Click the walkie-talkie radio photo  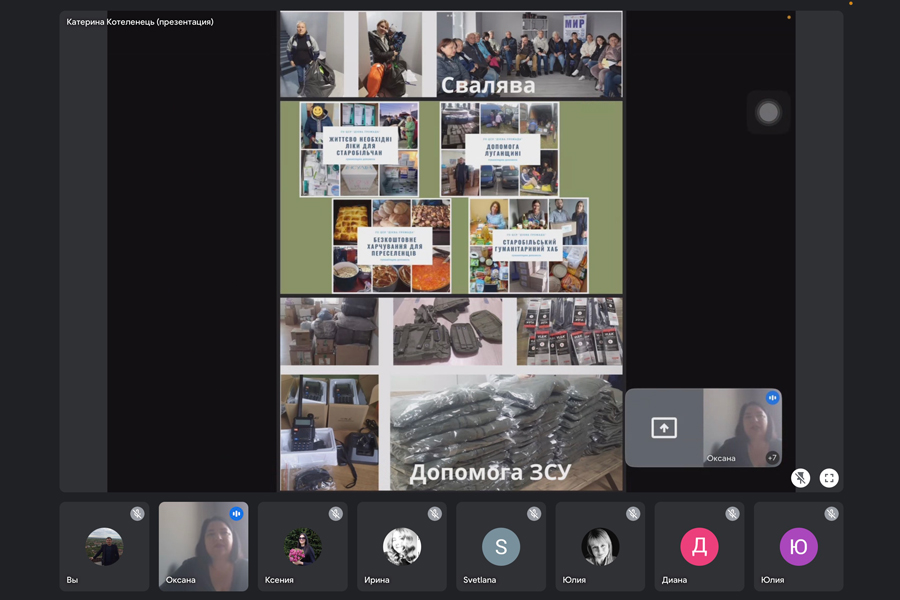[329, 432]
